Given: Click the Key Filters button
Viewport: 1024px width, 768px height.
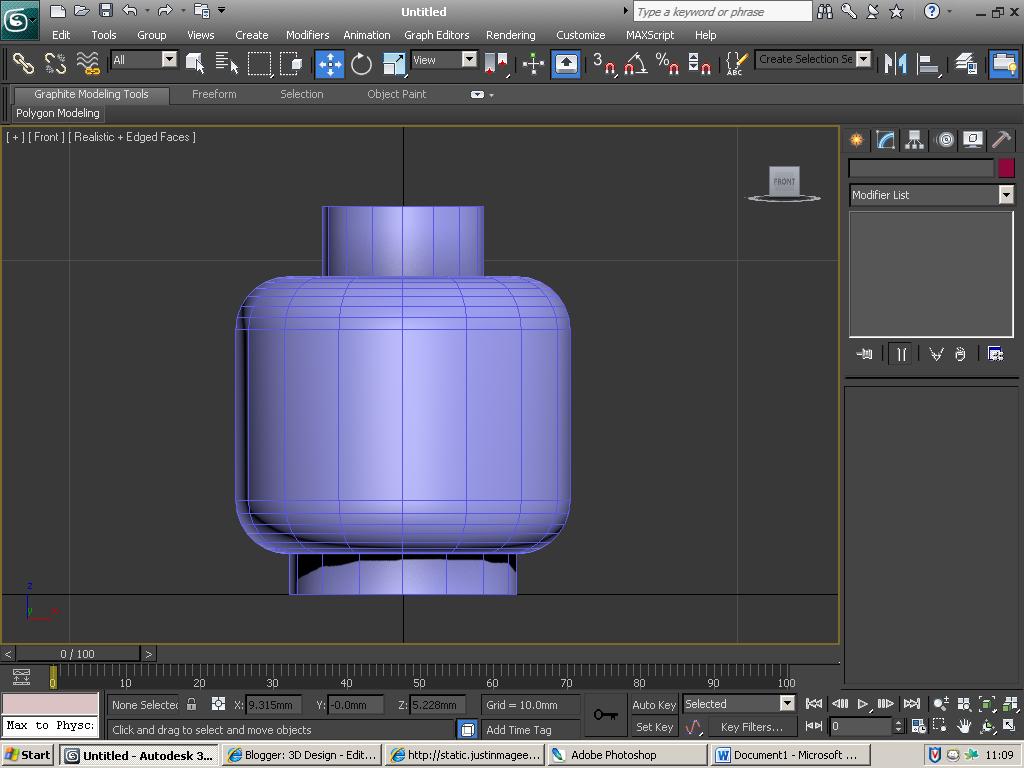Looking at the screenshot, I should 754,727.
